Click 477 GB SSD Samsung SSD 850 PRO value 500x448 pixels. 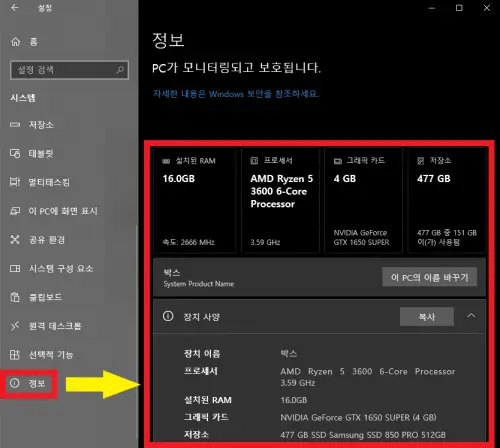pos(363,435)
